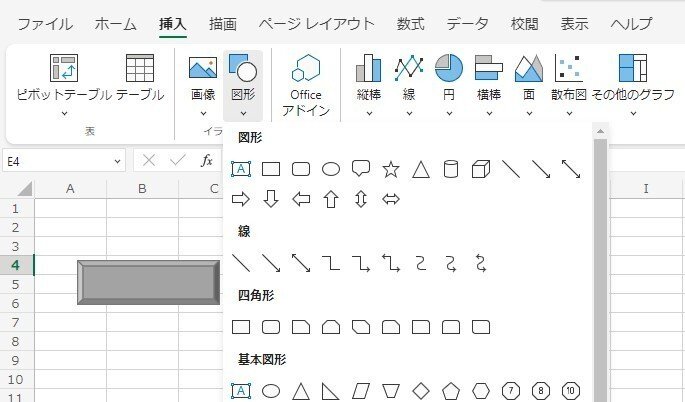Select the up-down double arrow shape
This screenshot has width=685, height=402.
click(361, 199)
